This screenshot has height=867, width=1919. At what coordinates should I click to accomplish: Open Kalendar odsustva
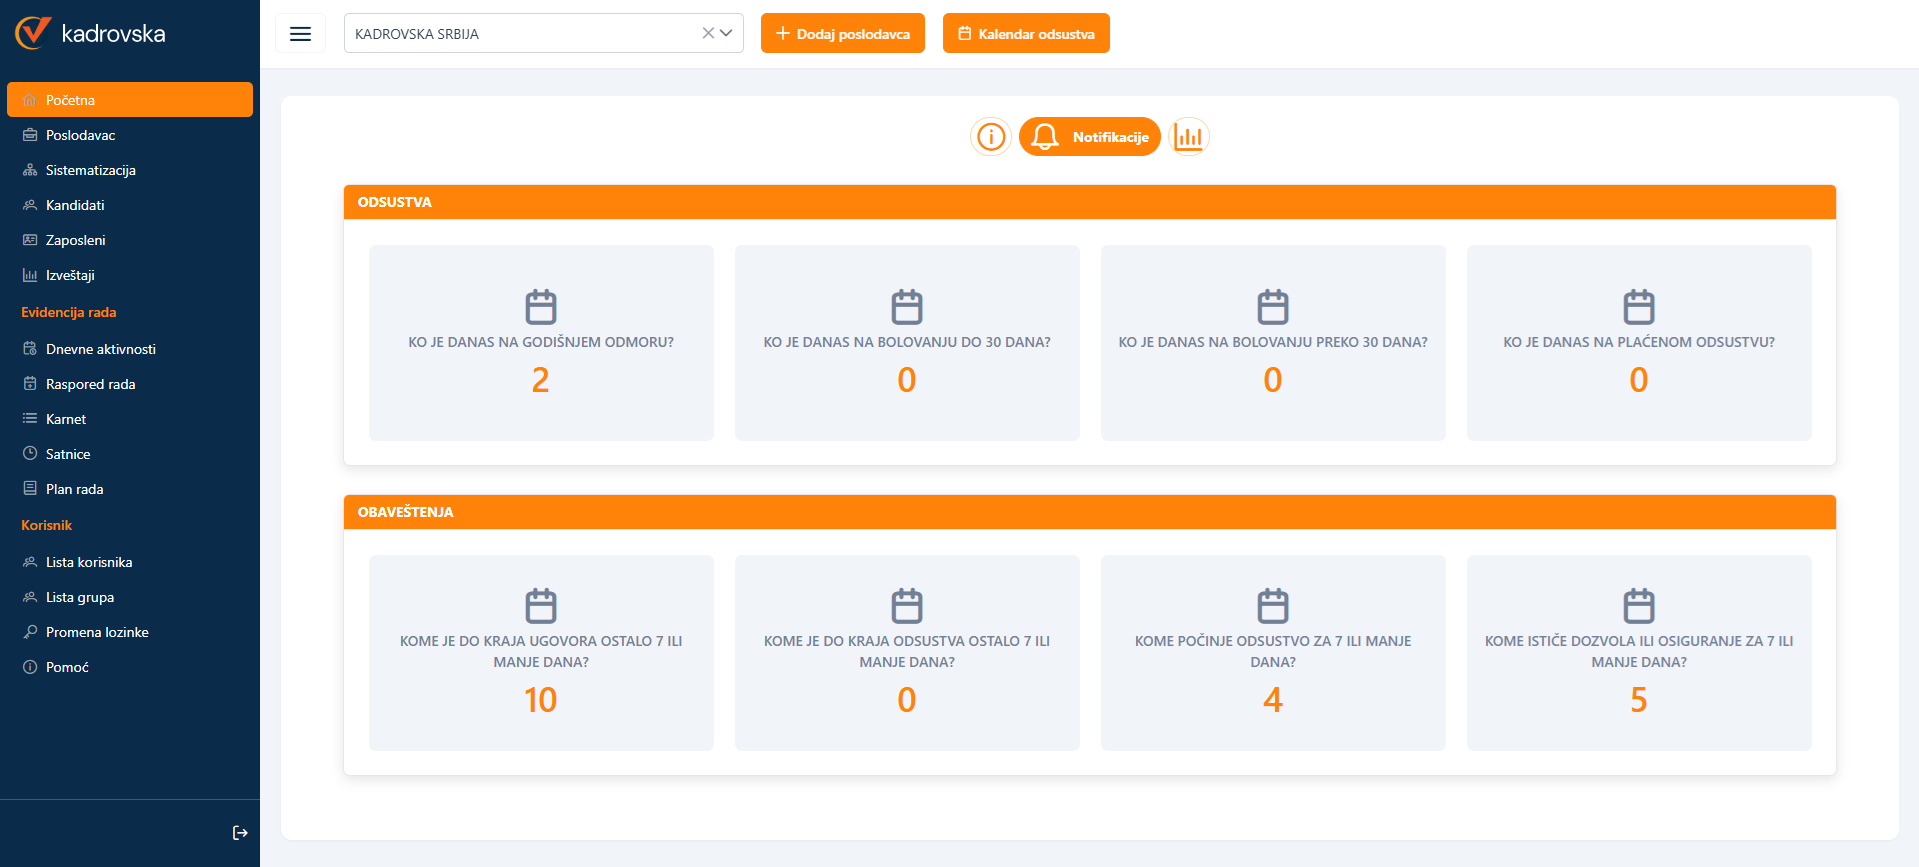click(x=1026, y=34)
